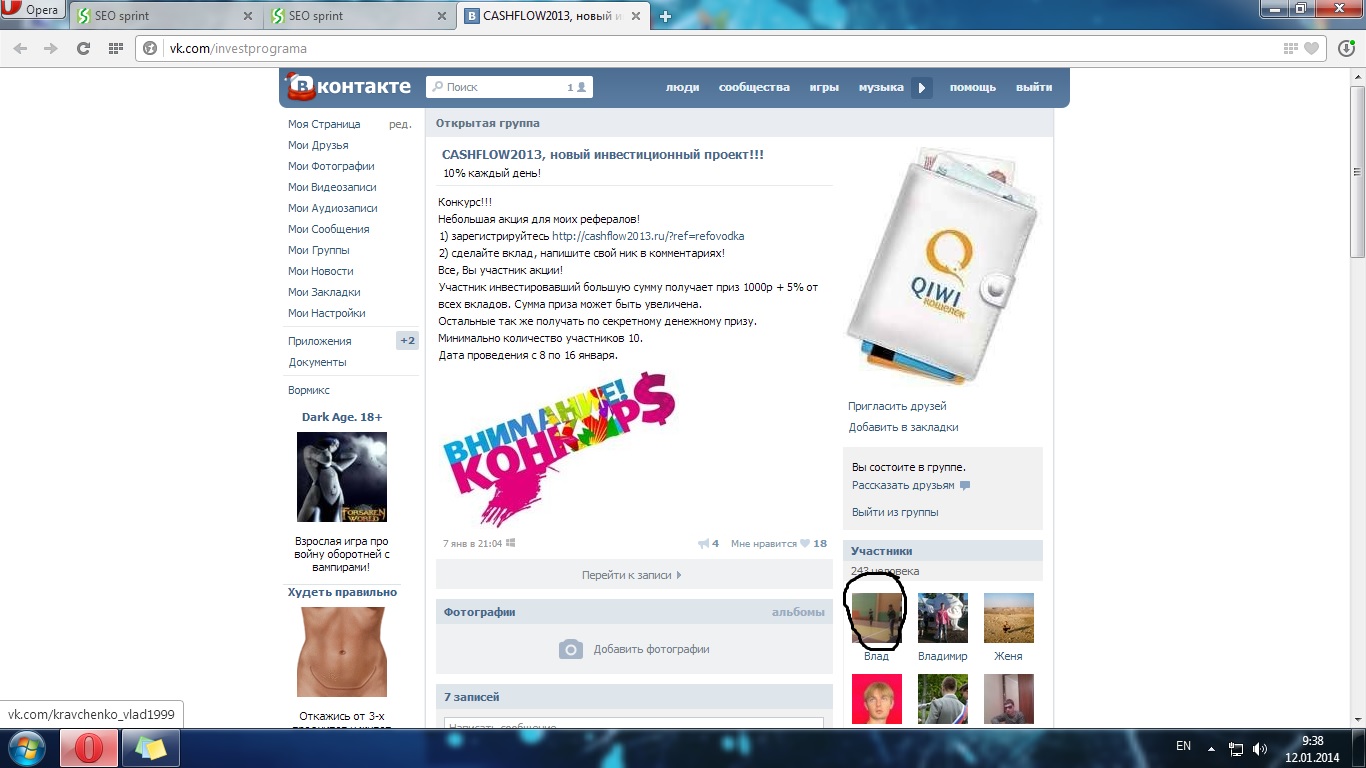This screenshot has width=1366, height=768.
Task: Open Speed Dial grid icon
Action: pyautogui.click(x=115, y=48)
